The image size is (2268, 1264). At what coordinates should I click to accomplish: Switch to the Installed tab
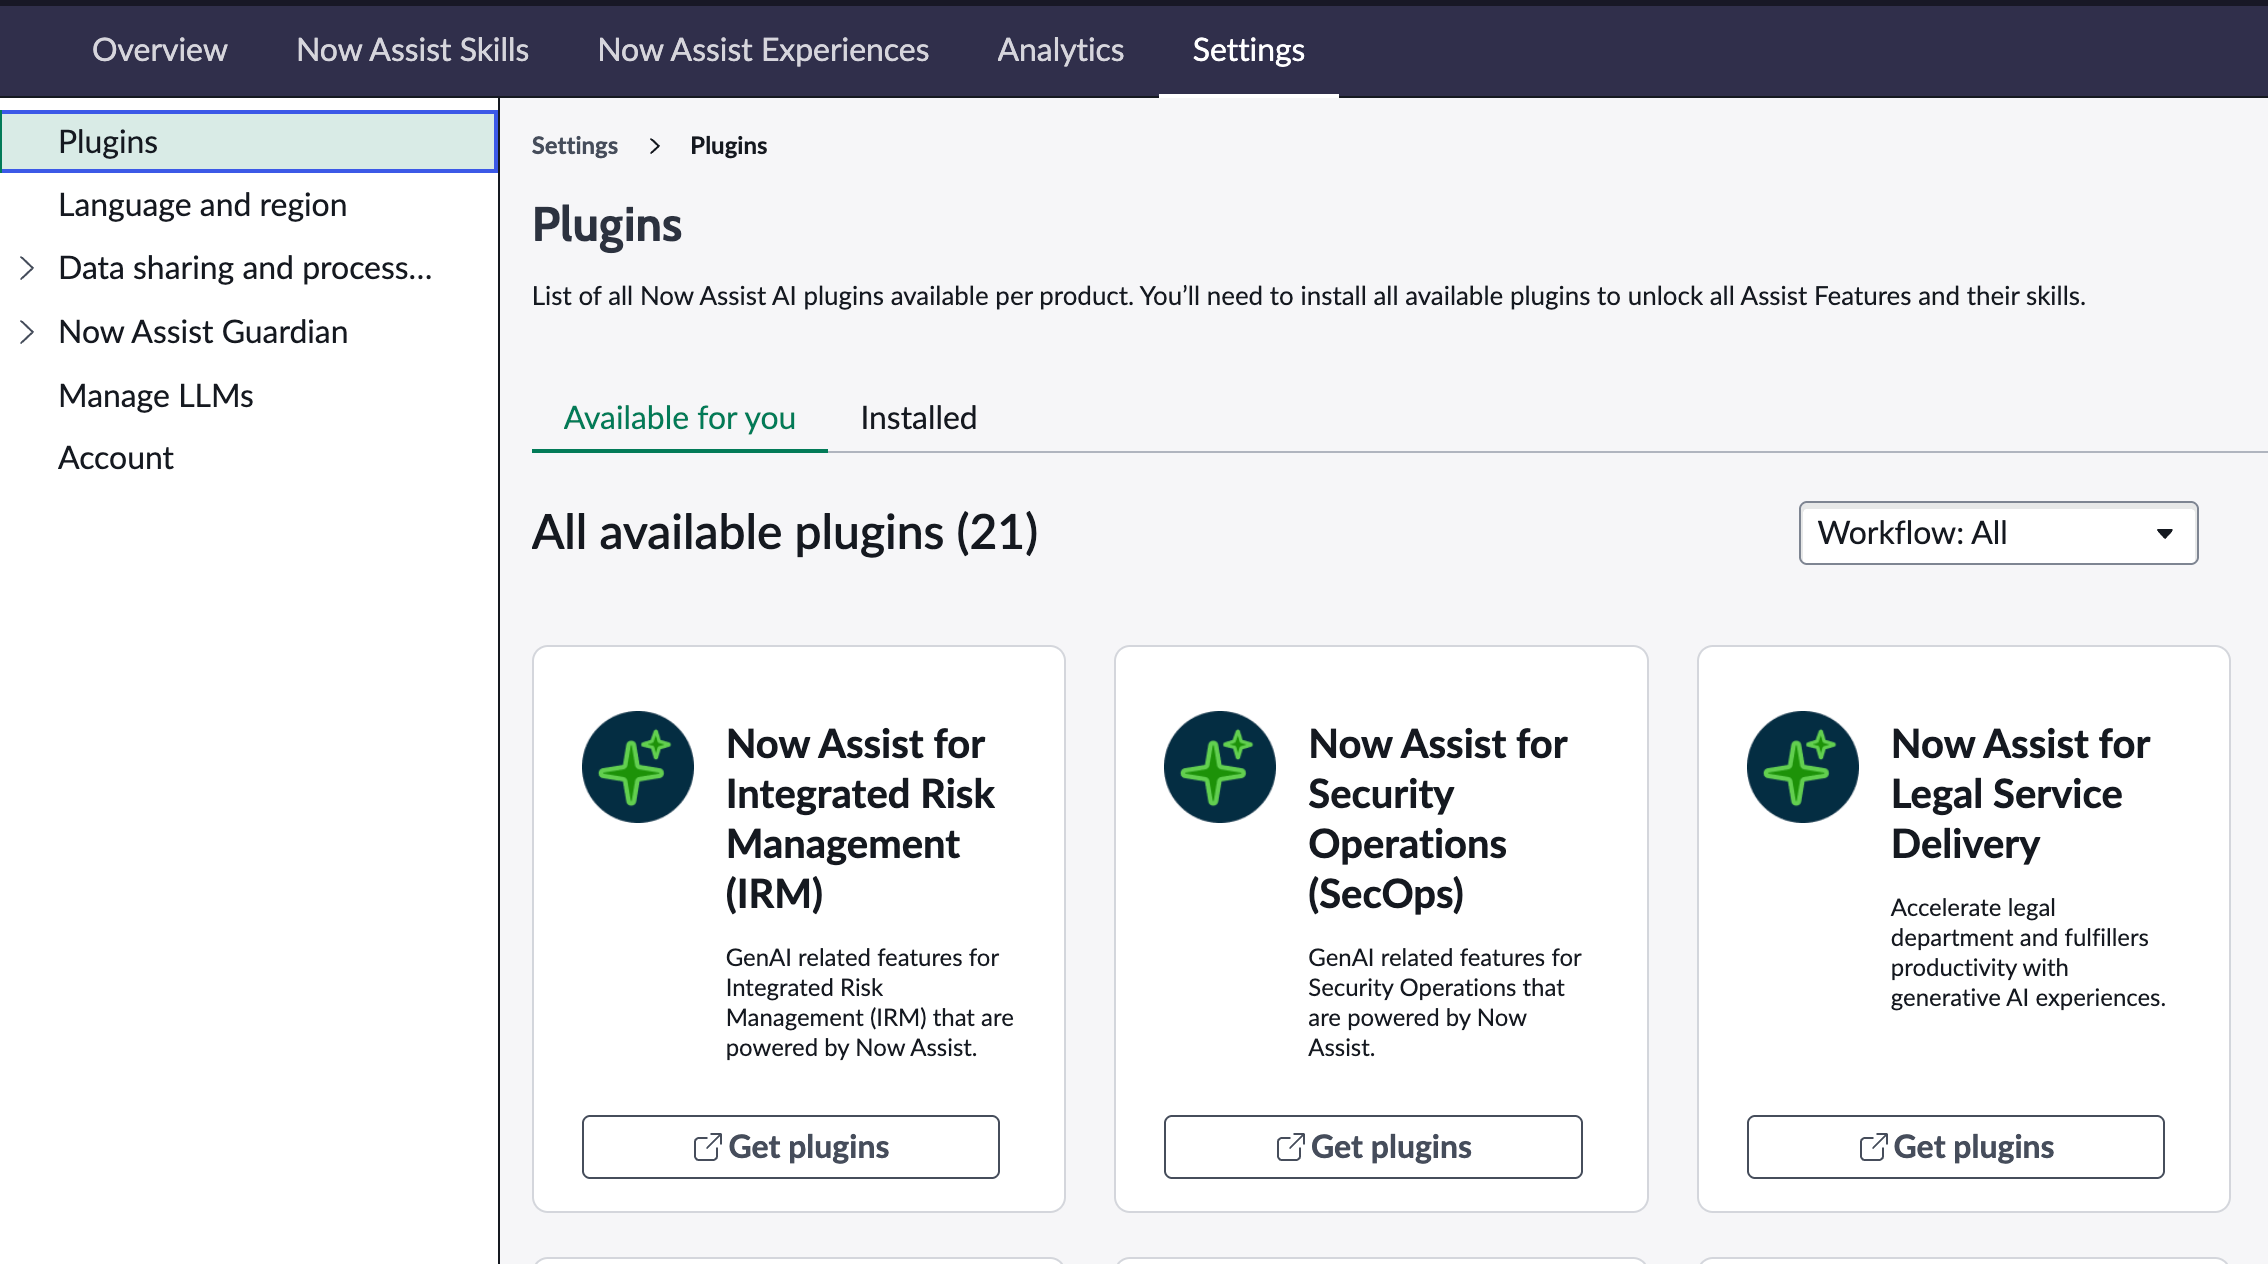click(918, 418)
